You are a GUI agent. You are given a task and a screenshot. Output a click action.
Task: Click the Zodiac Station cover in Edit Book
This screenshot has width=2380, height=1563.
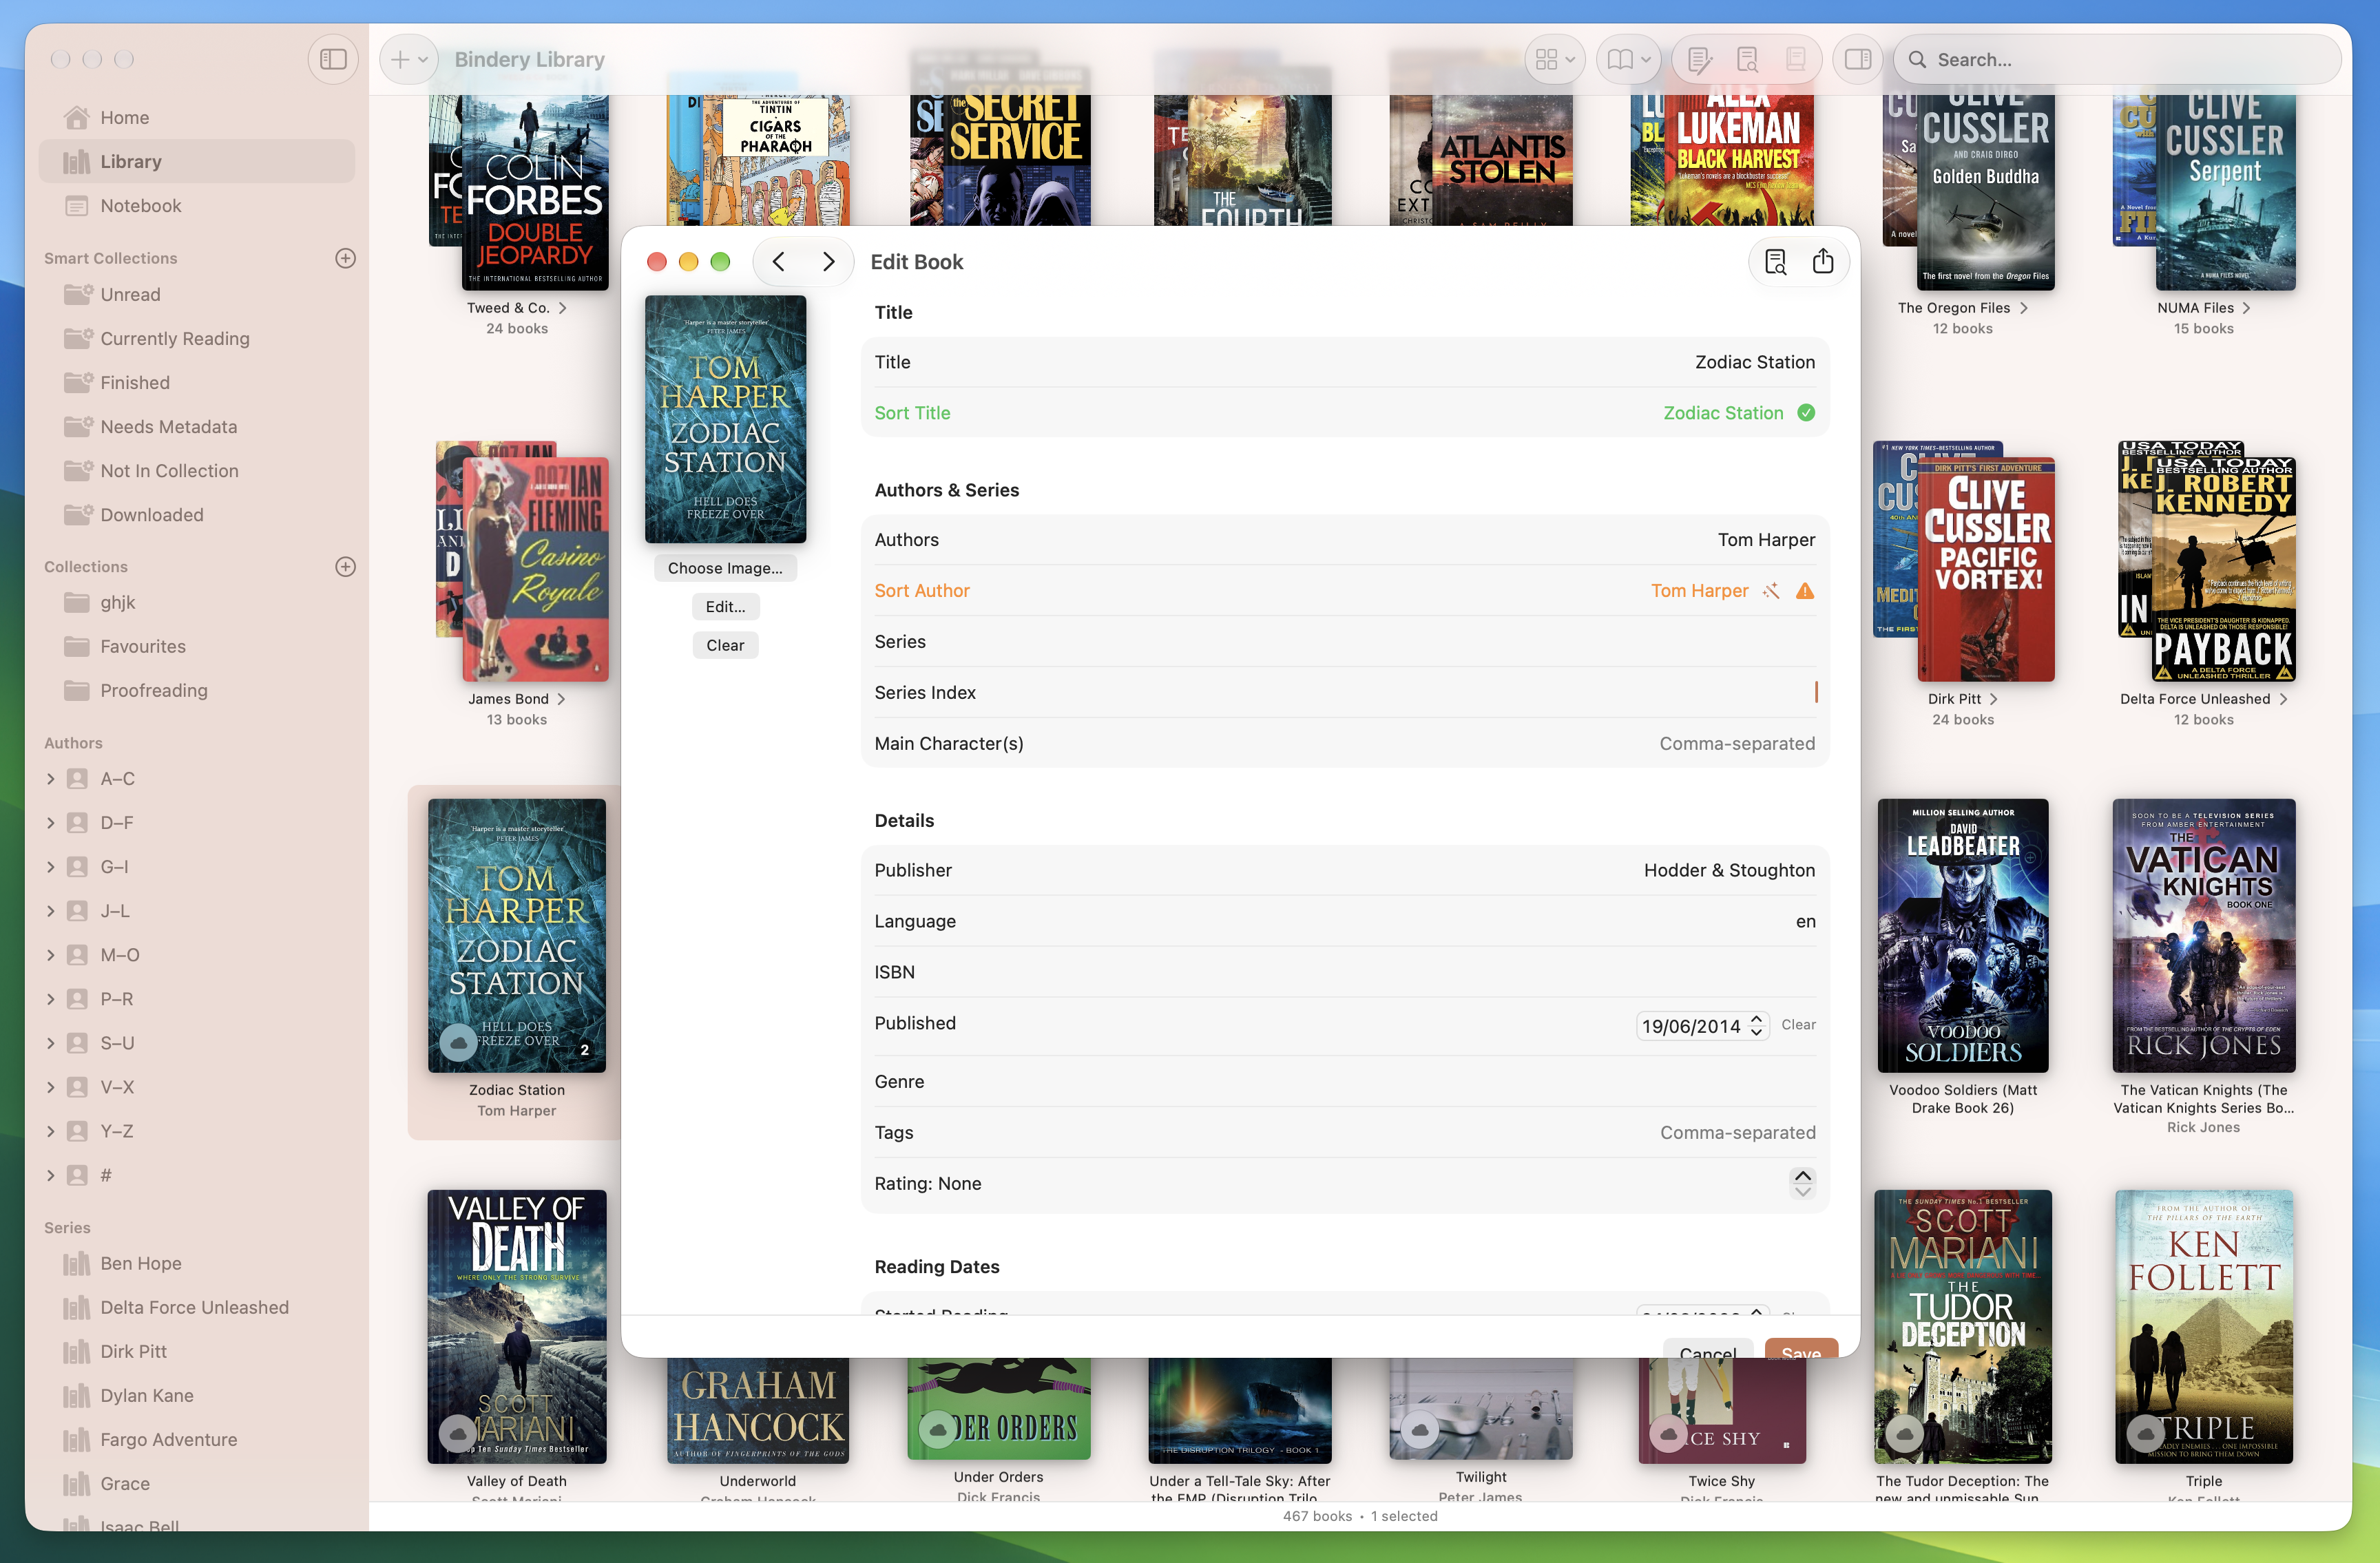tap(725, 419)
